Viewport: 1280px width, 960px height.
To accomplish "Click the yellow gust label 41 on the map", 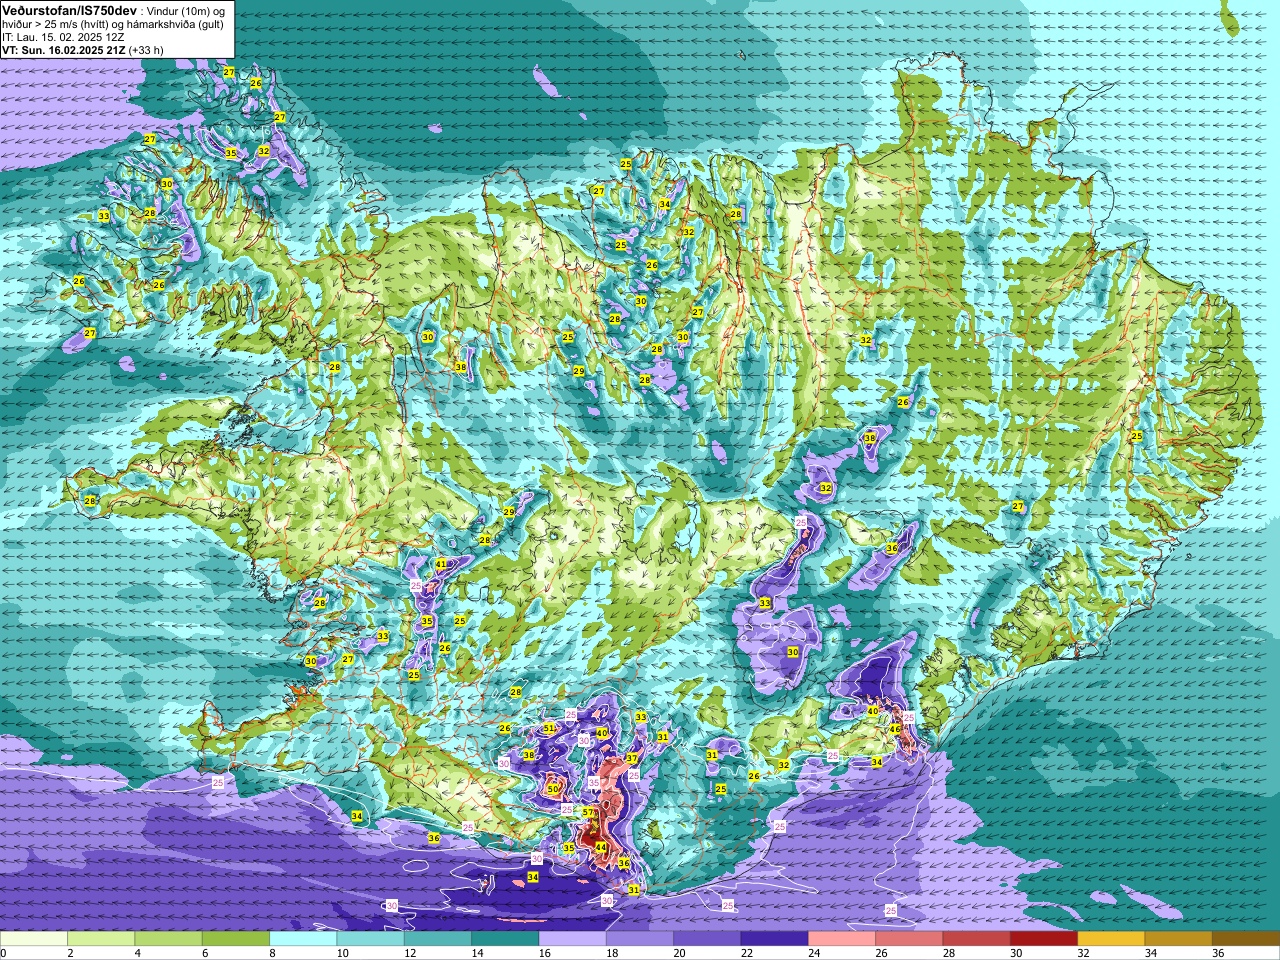I will coord(441,564).
